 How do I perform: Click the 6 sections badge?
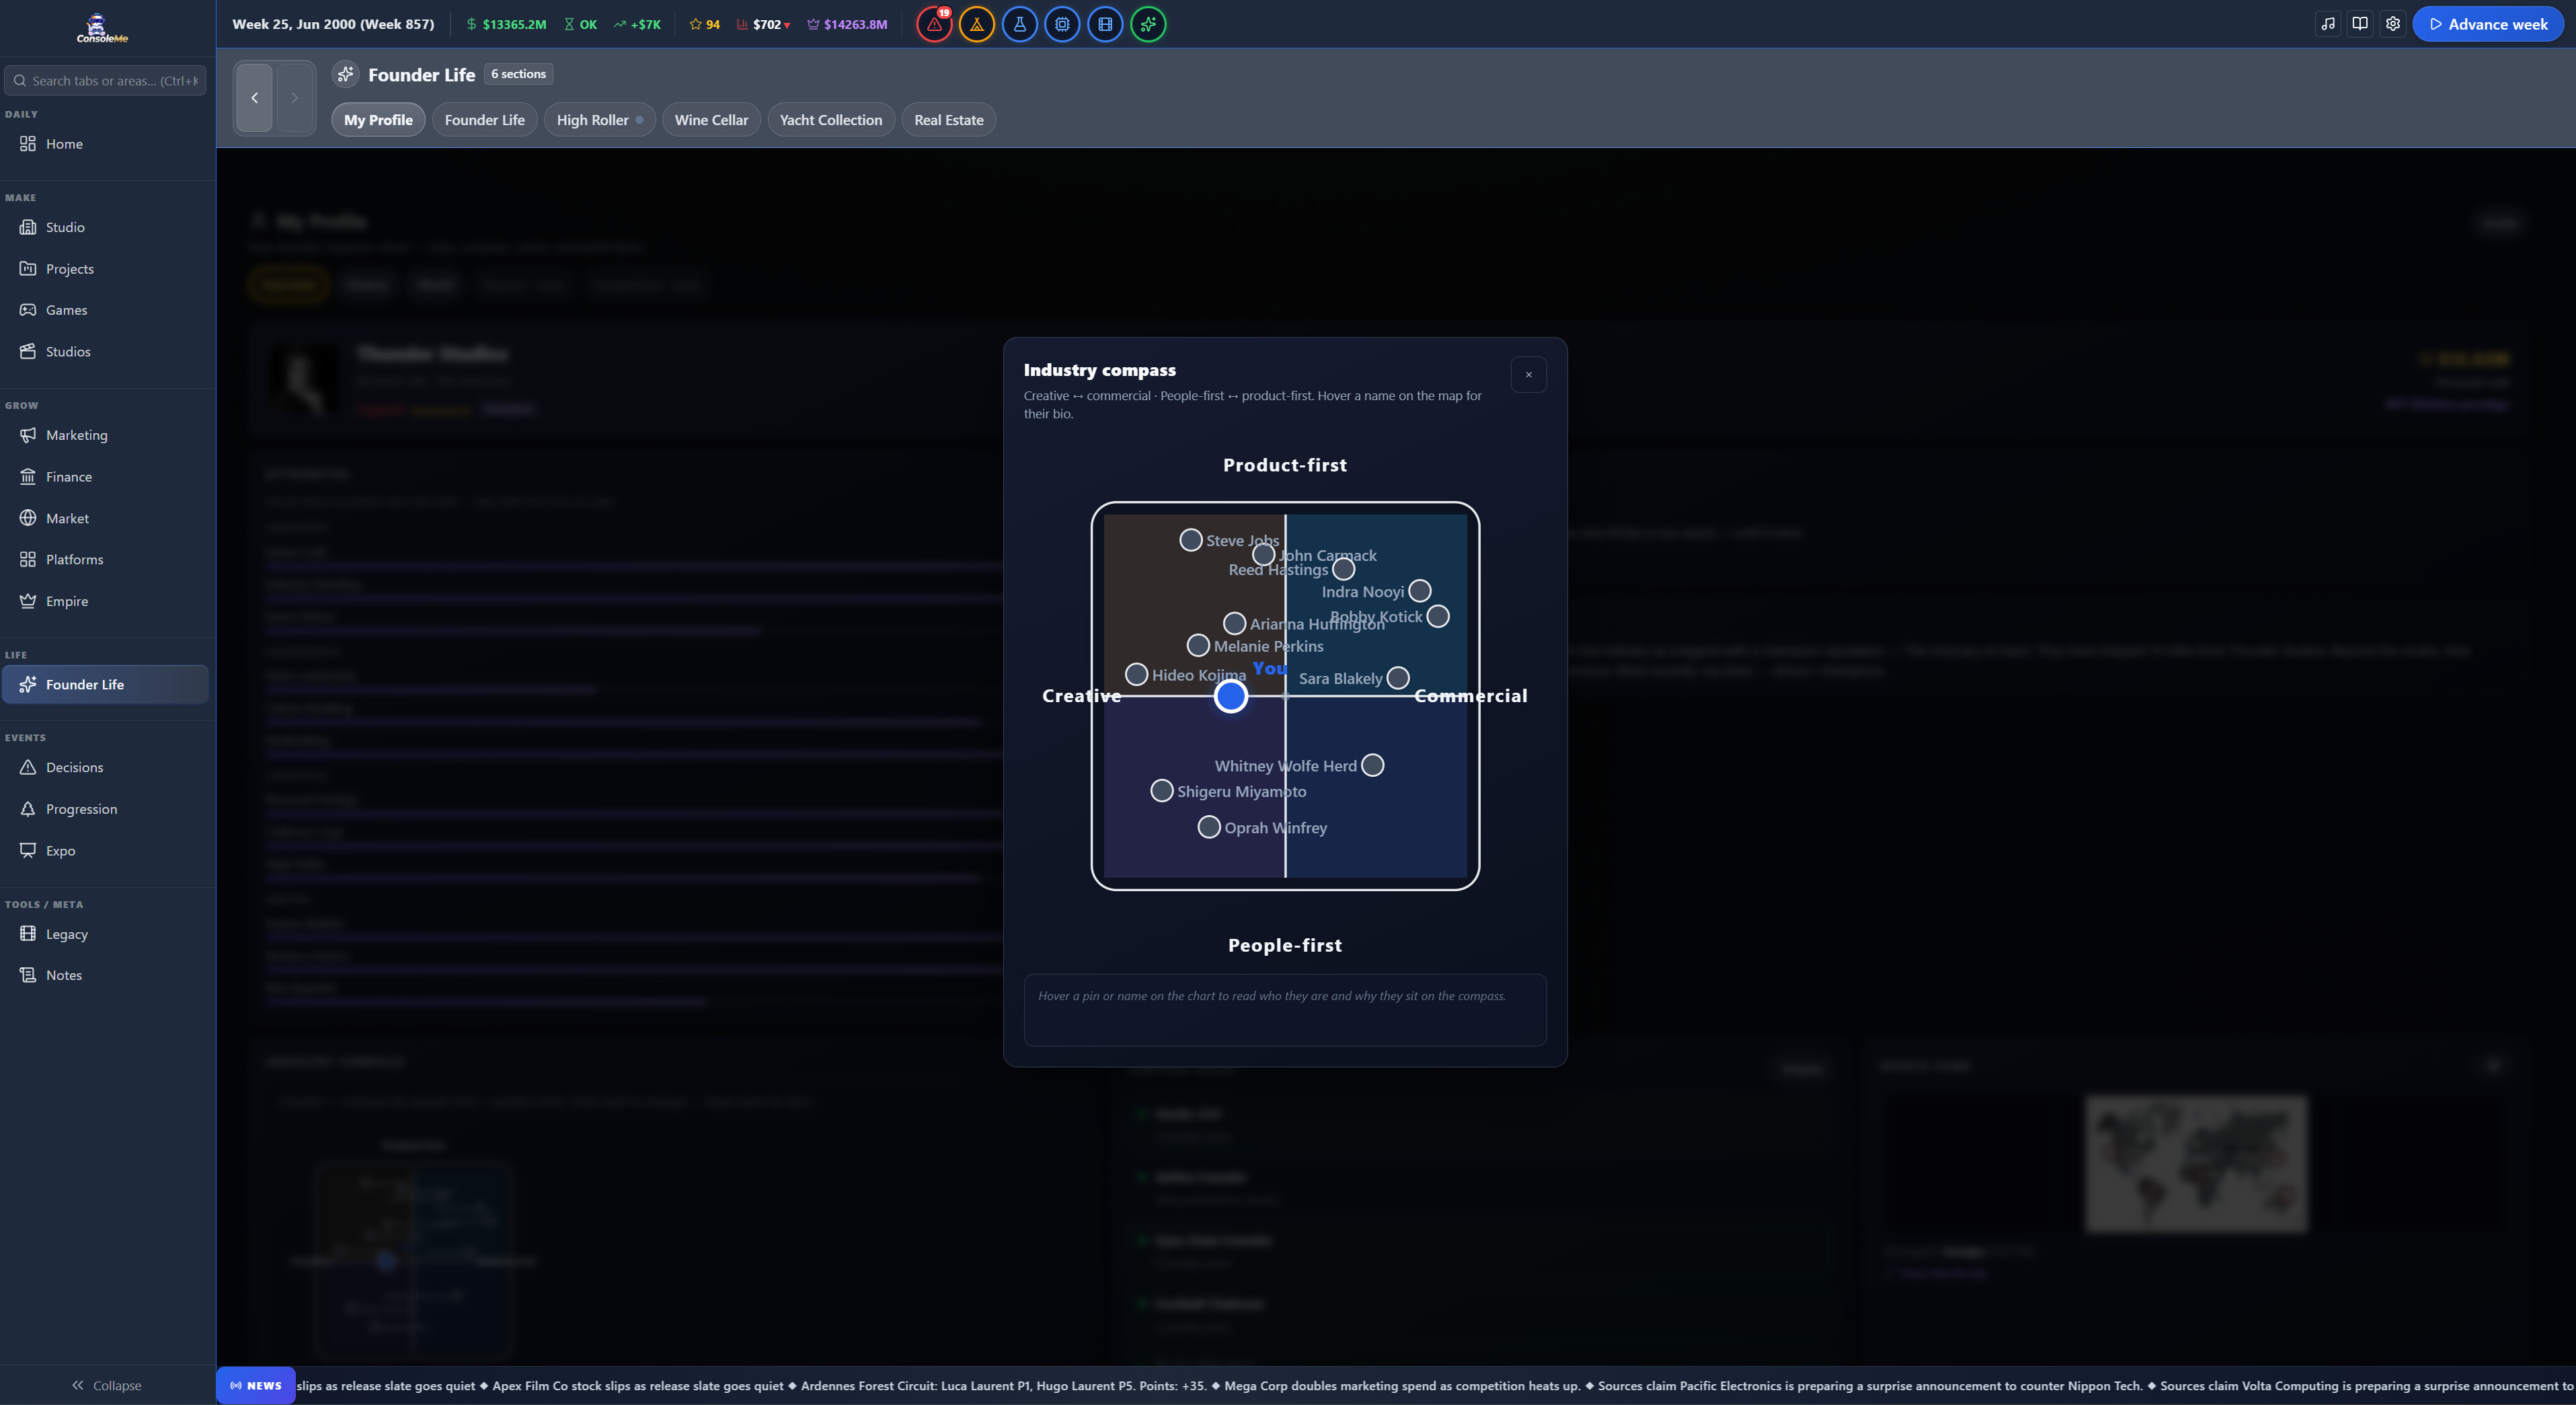518,74
